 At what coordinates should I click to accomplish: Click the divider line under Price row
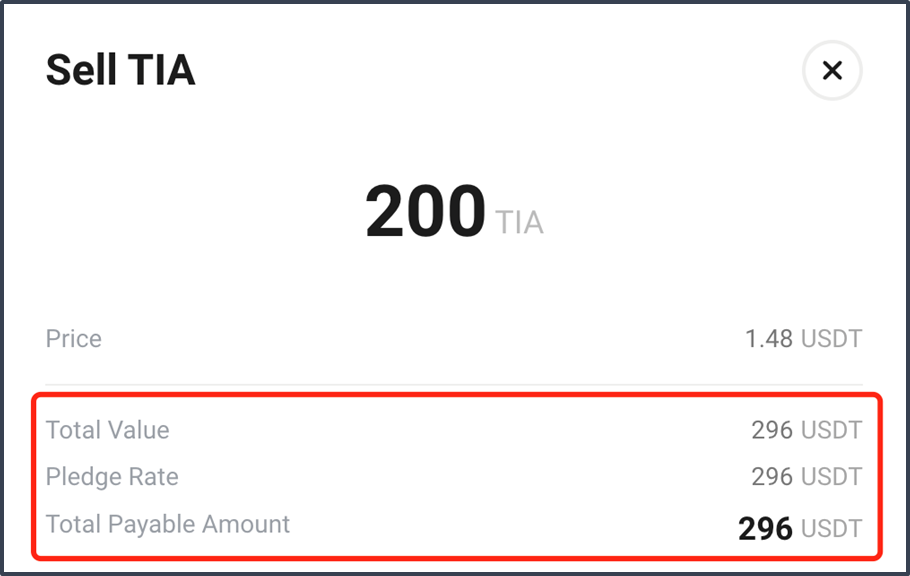coord(454,384)
